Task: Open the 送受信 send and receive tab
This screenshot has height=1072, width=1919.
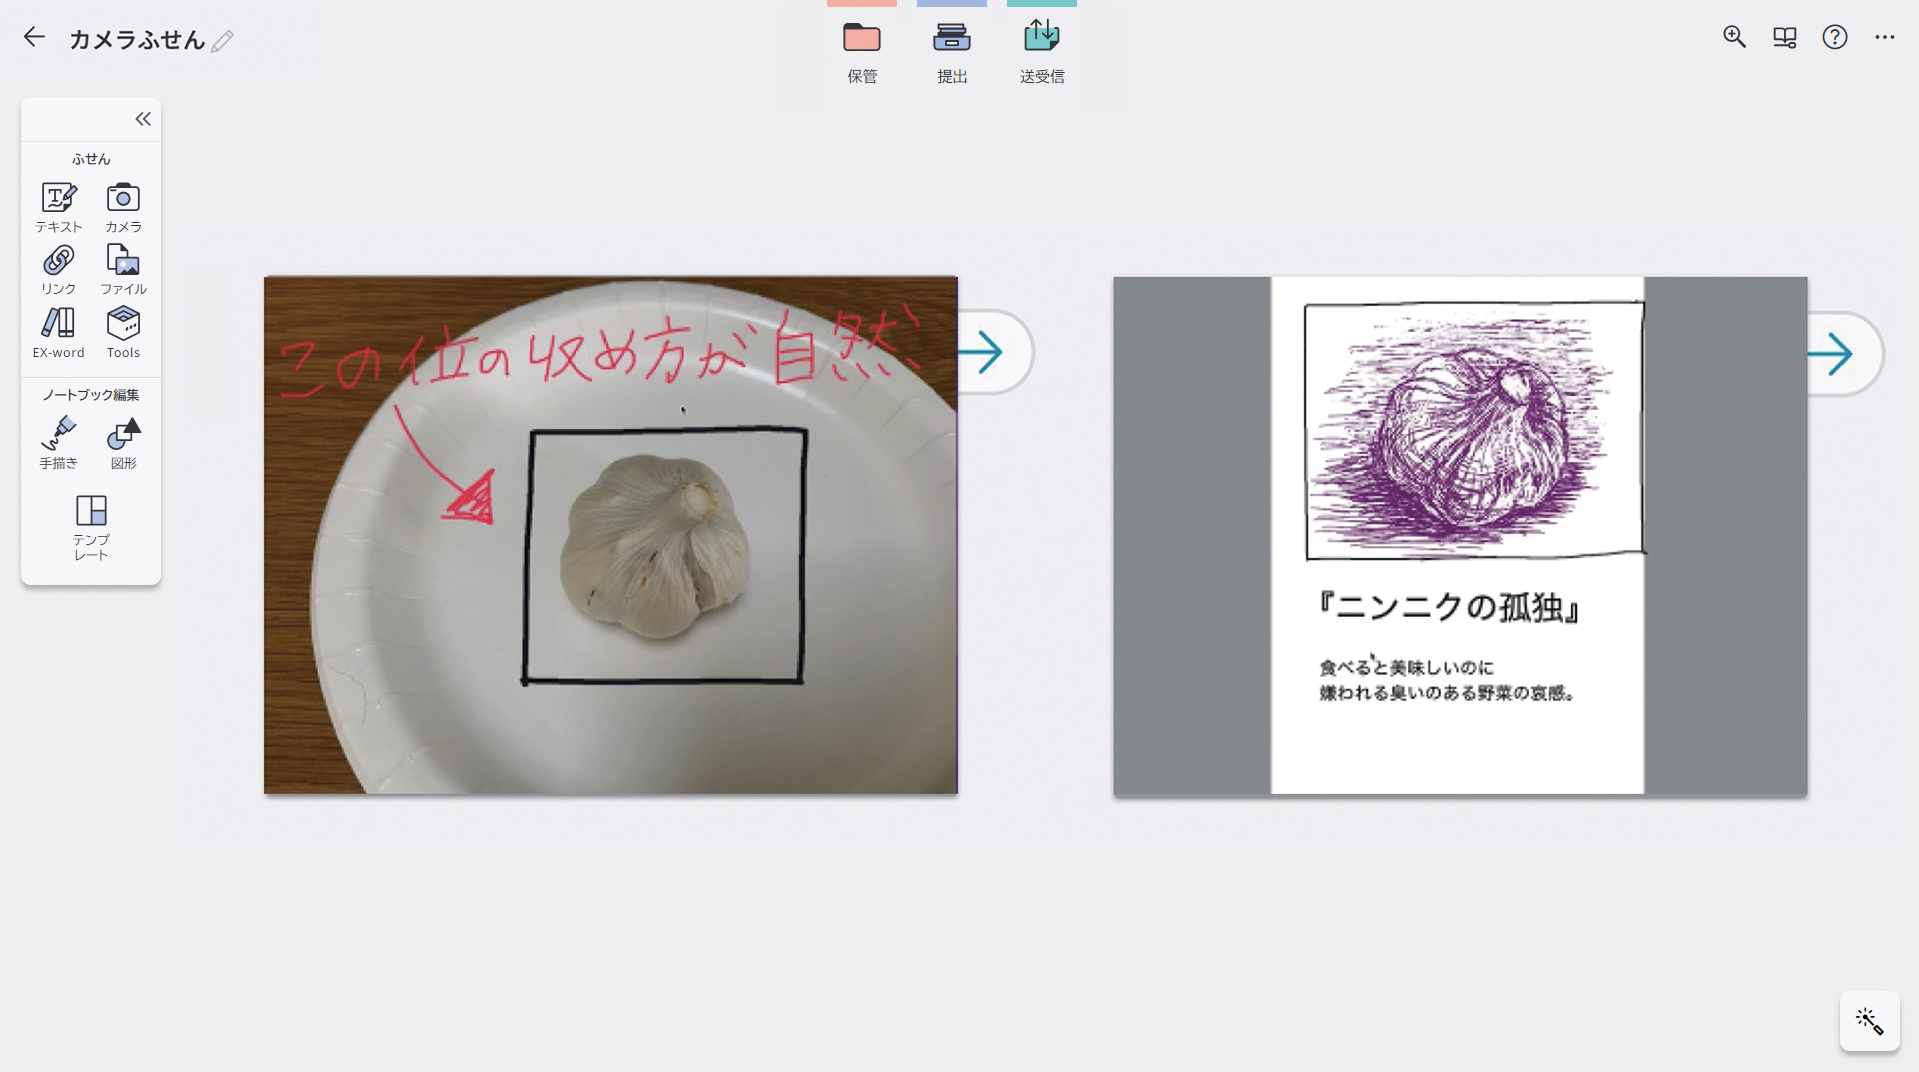Action: (1041, 50)
